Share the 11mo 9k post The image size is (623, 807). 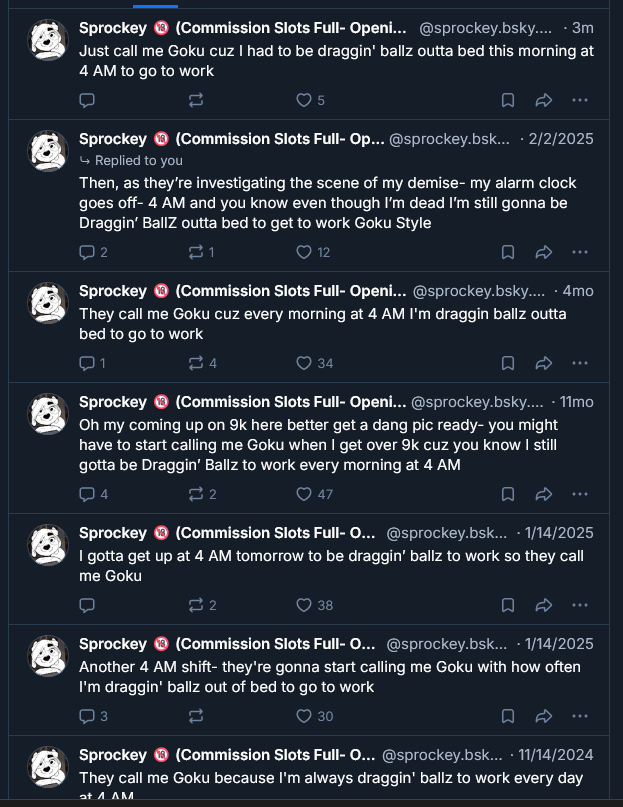pos(544,494)
